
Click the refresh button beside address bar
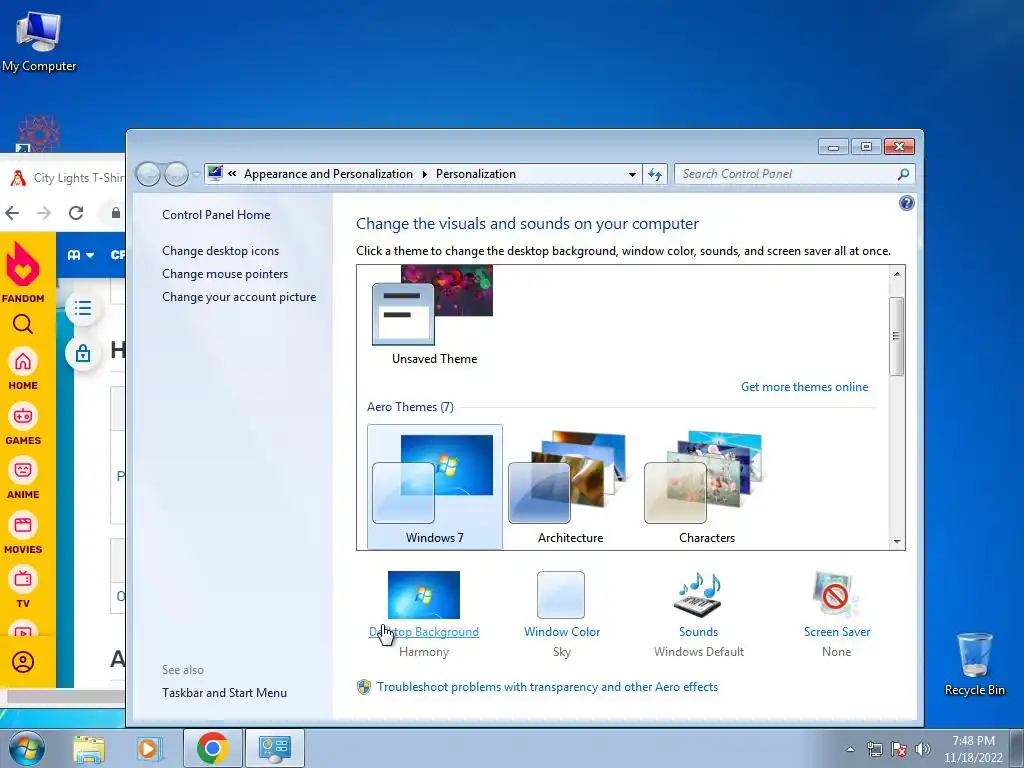pos(655,174)
